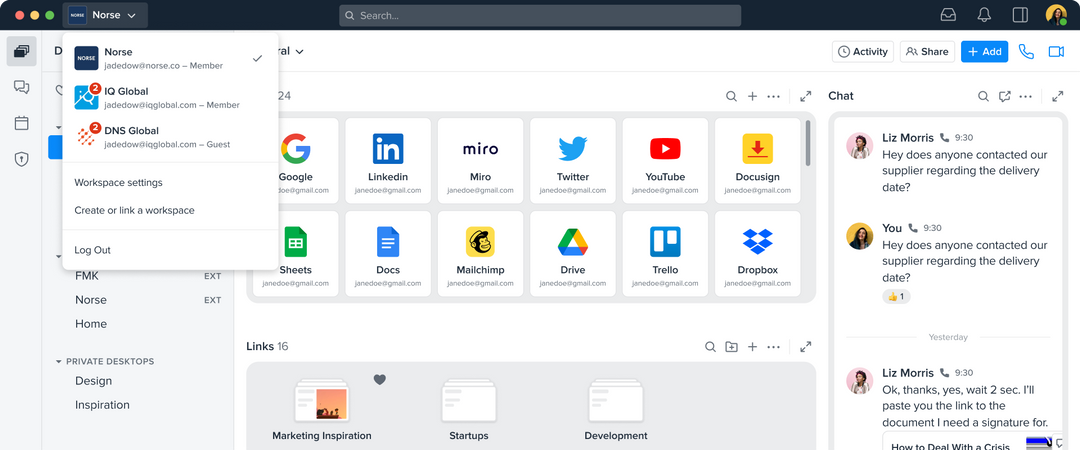Open the YouTube app tile
Screen dimensions: 1080x450
click(x=665, y=161)
